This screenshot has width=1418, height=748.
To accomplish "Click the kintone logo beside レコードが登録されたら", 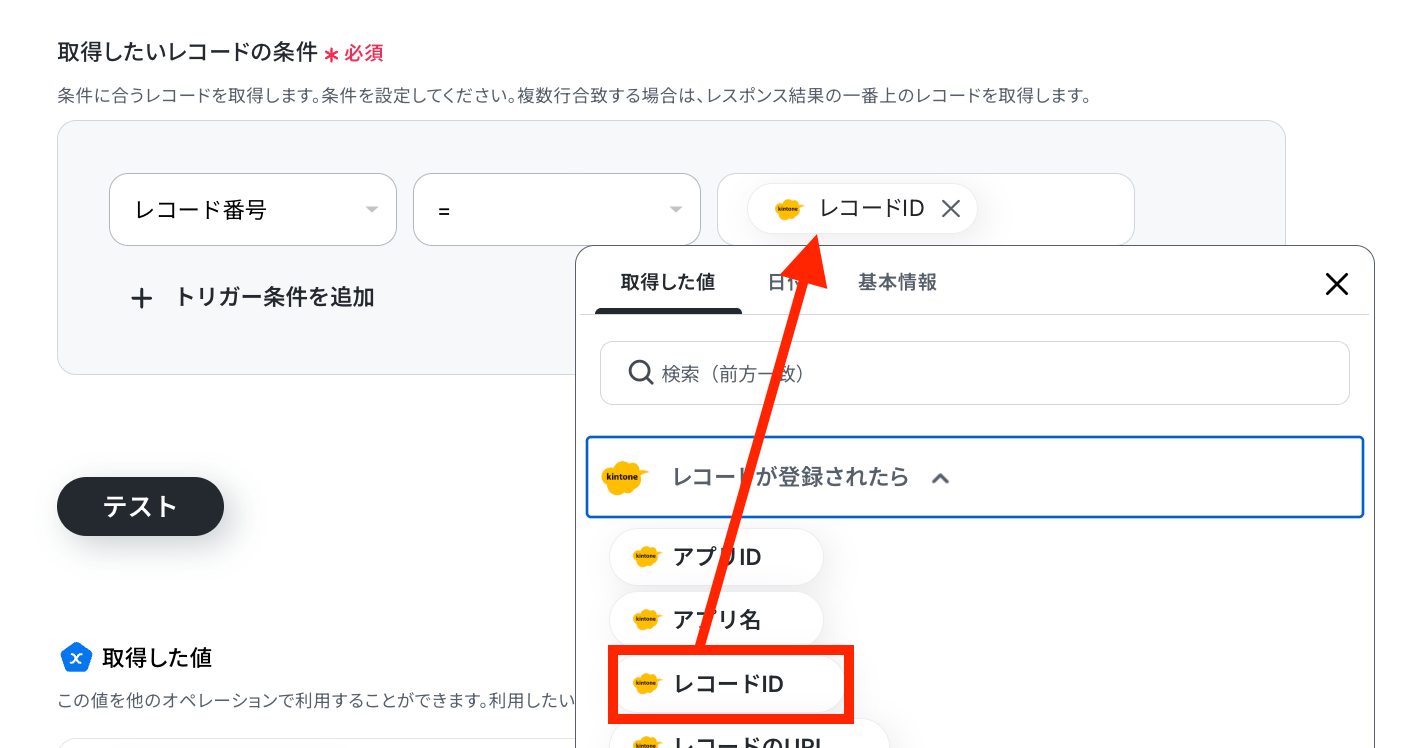I will (625, 478).
